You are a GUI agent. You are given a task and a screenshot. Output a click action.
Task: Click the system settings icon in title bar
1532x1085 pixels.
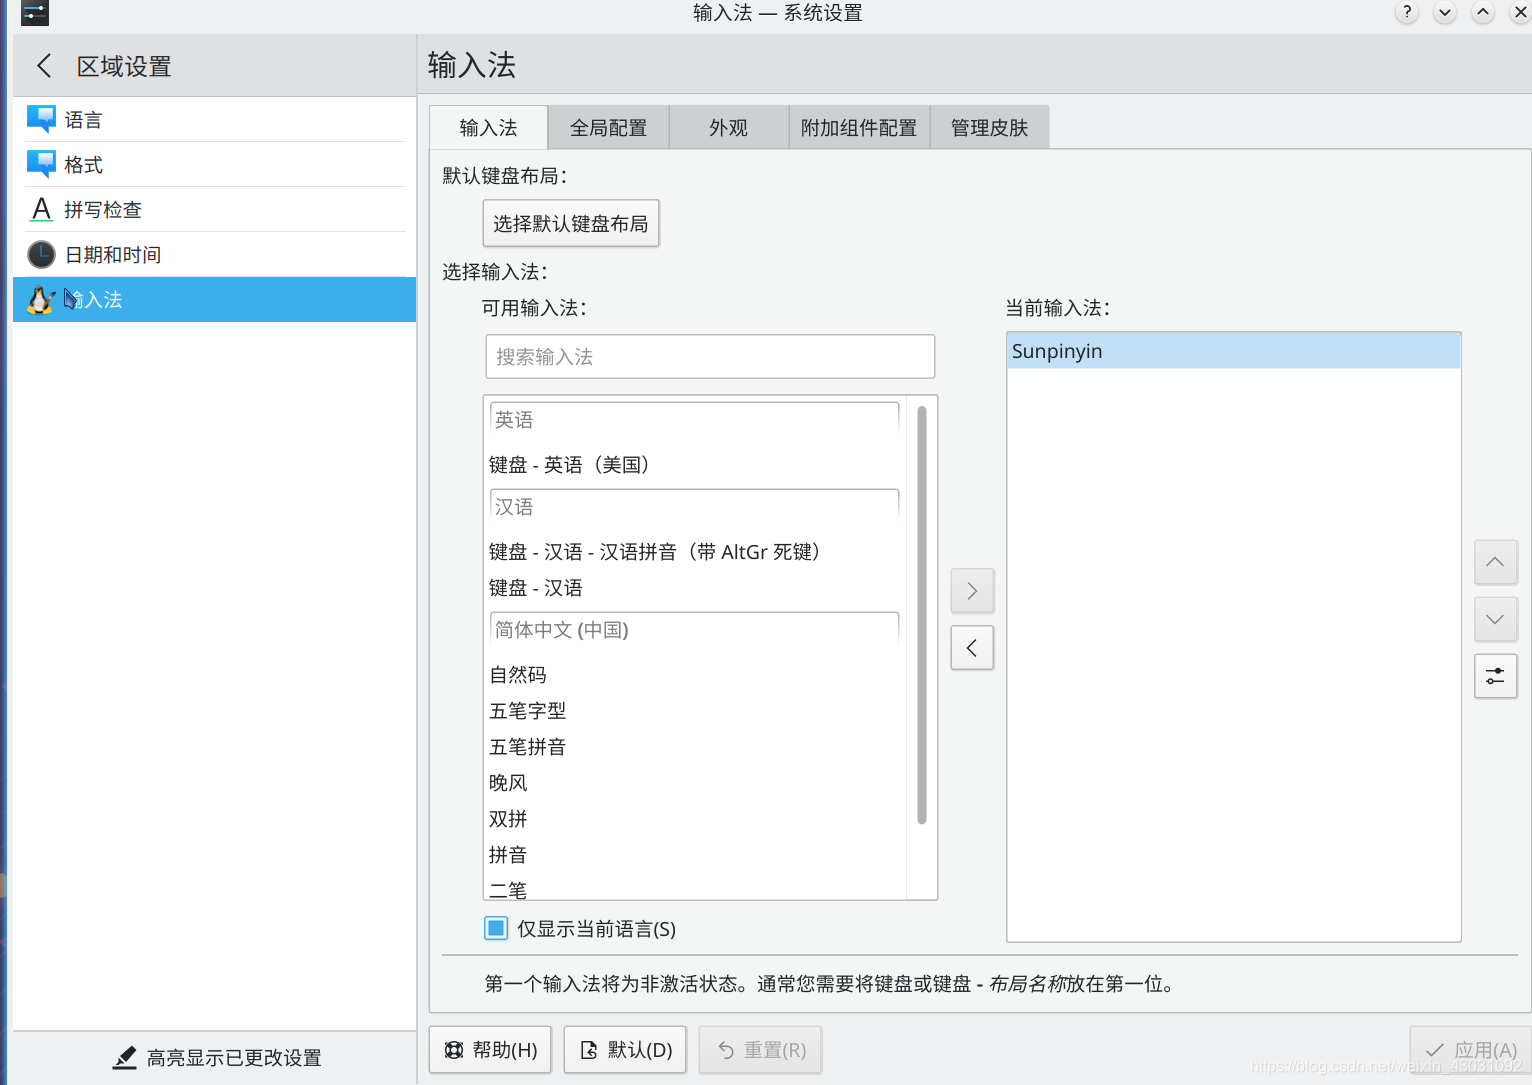point(35,13)
